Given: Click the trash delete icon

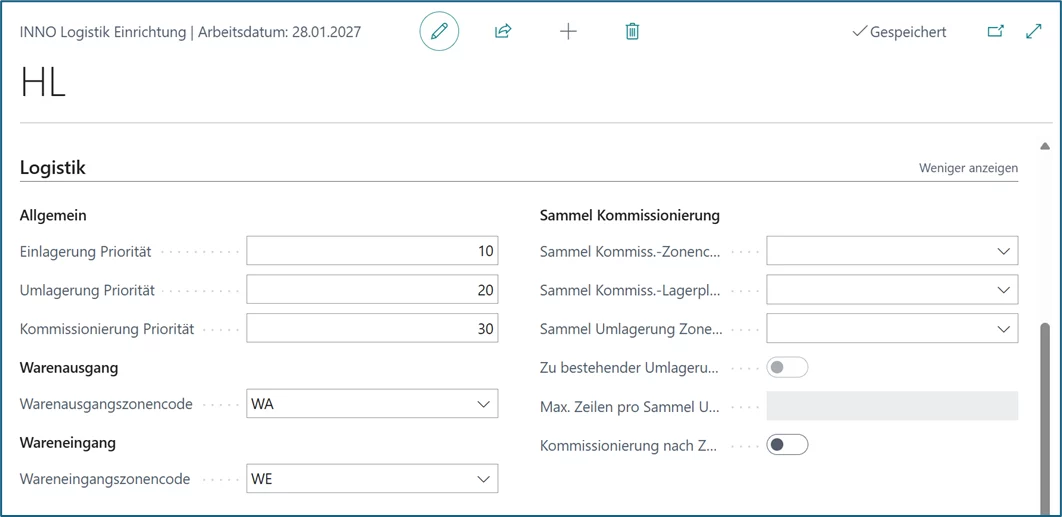Looking at the screenshot, I should [x=632, y=32].
